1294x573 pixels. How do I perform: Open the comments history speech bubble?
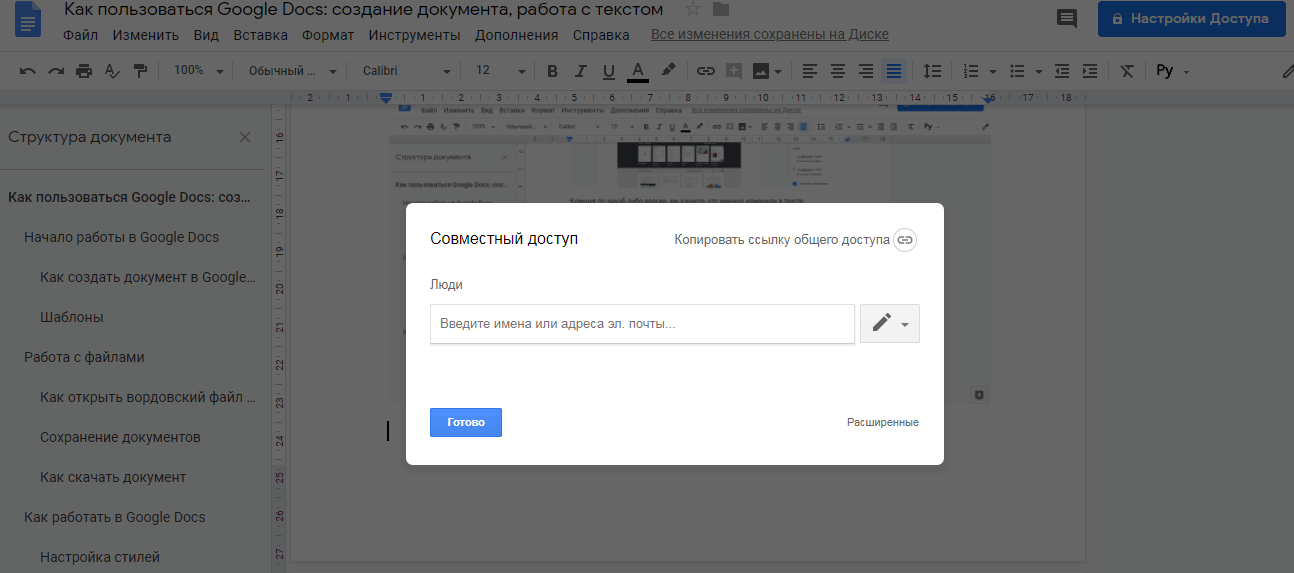click(1067, 19)
